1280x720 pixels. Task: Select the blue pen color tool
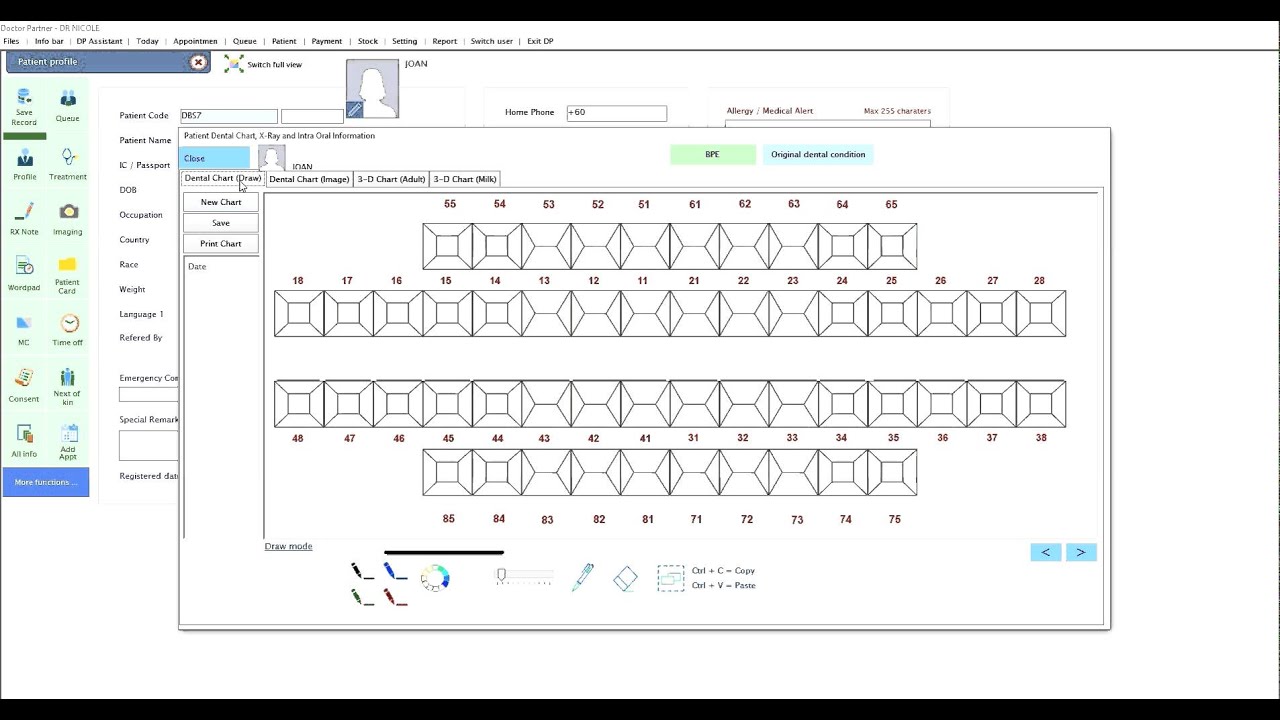point(395,571)
